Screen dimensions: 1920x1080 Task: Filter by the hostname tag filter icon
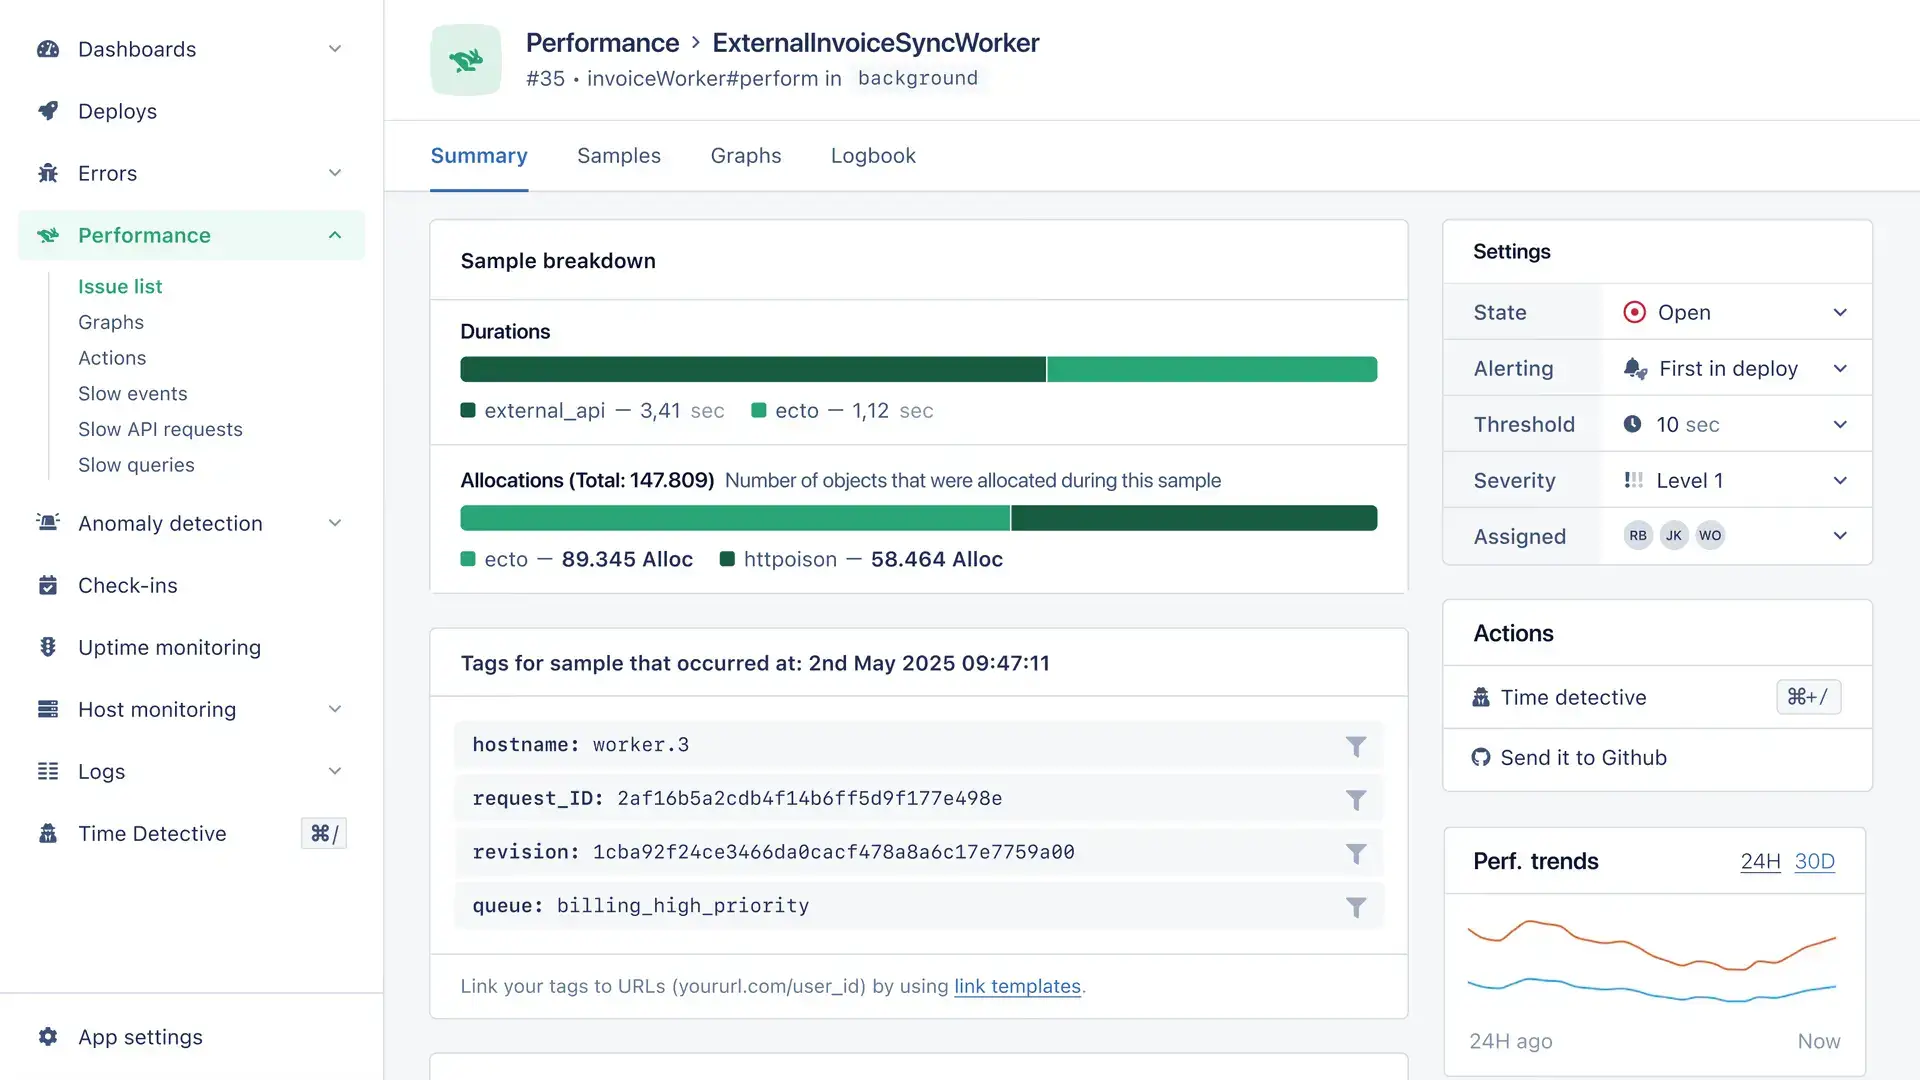click(x=1356, y=745)
